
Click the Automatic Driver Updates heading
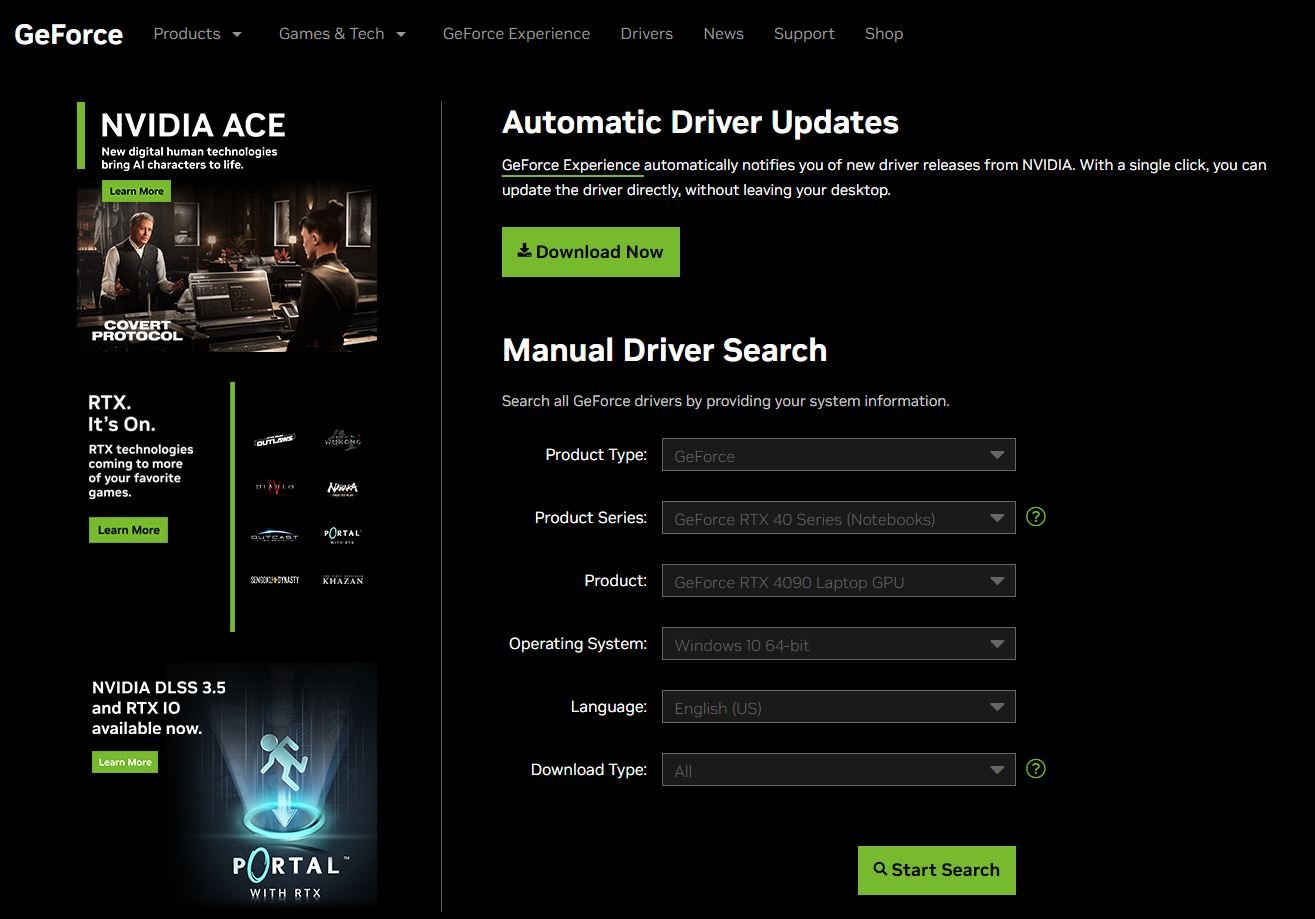[700, 122]
